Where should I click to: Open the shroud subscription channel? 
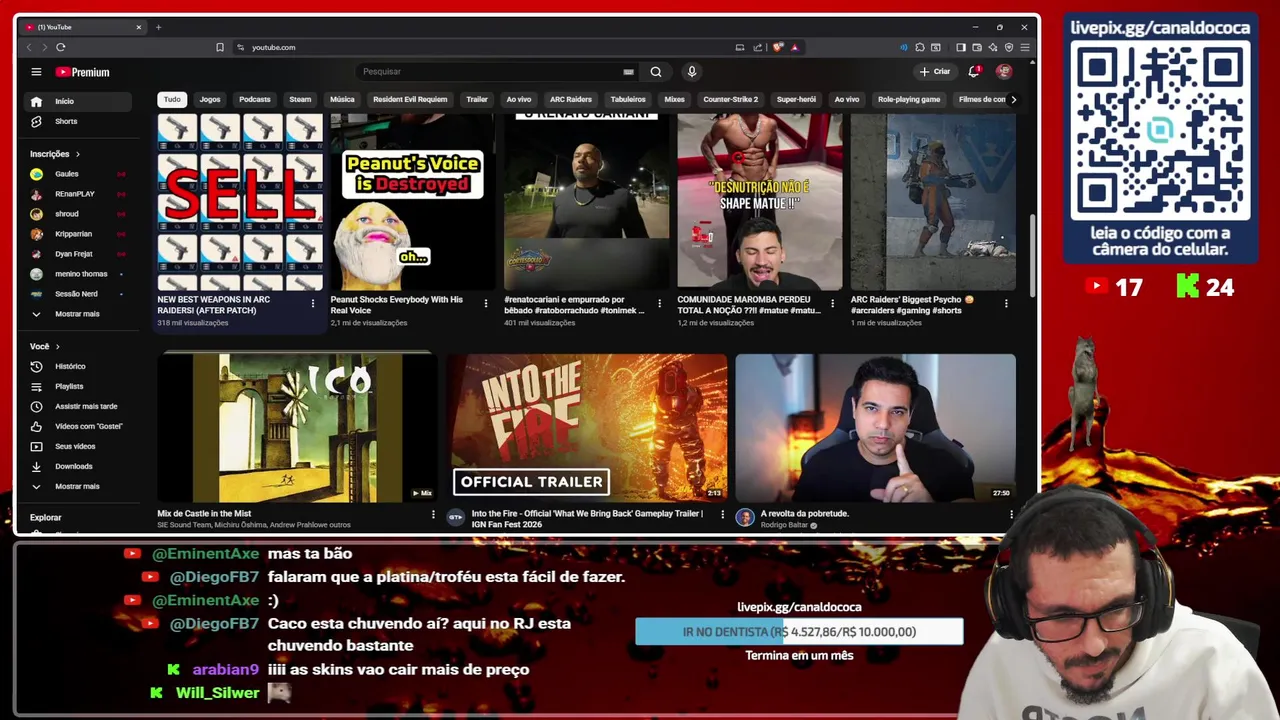pos(78,214)
